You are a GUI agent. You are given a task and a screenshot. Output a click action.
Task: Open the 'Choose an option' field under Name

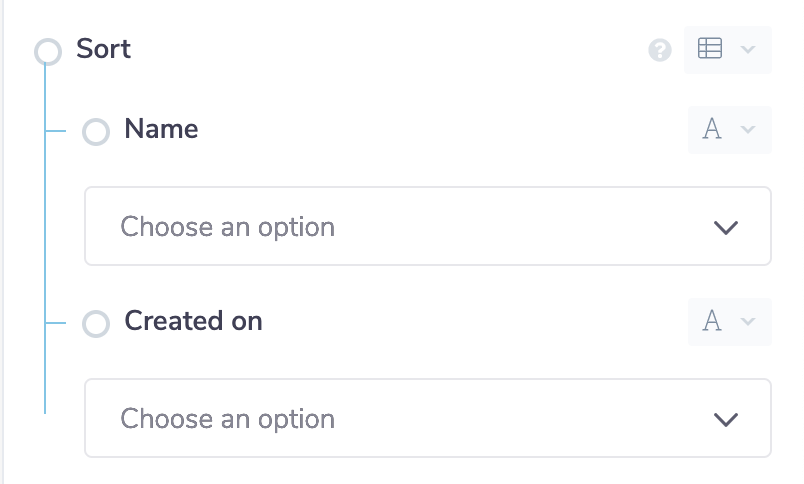(400, 227)
